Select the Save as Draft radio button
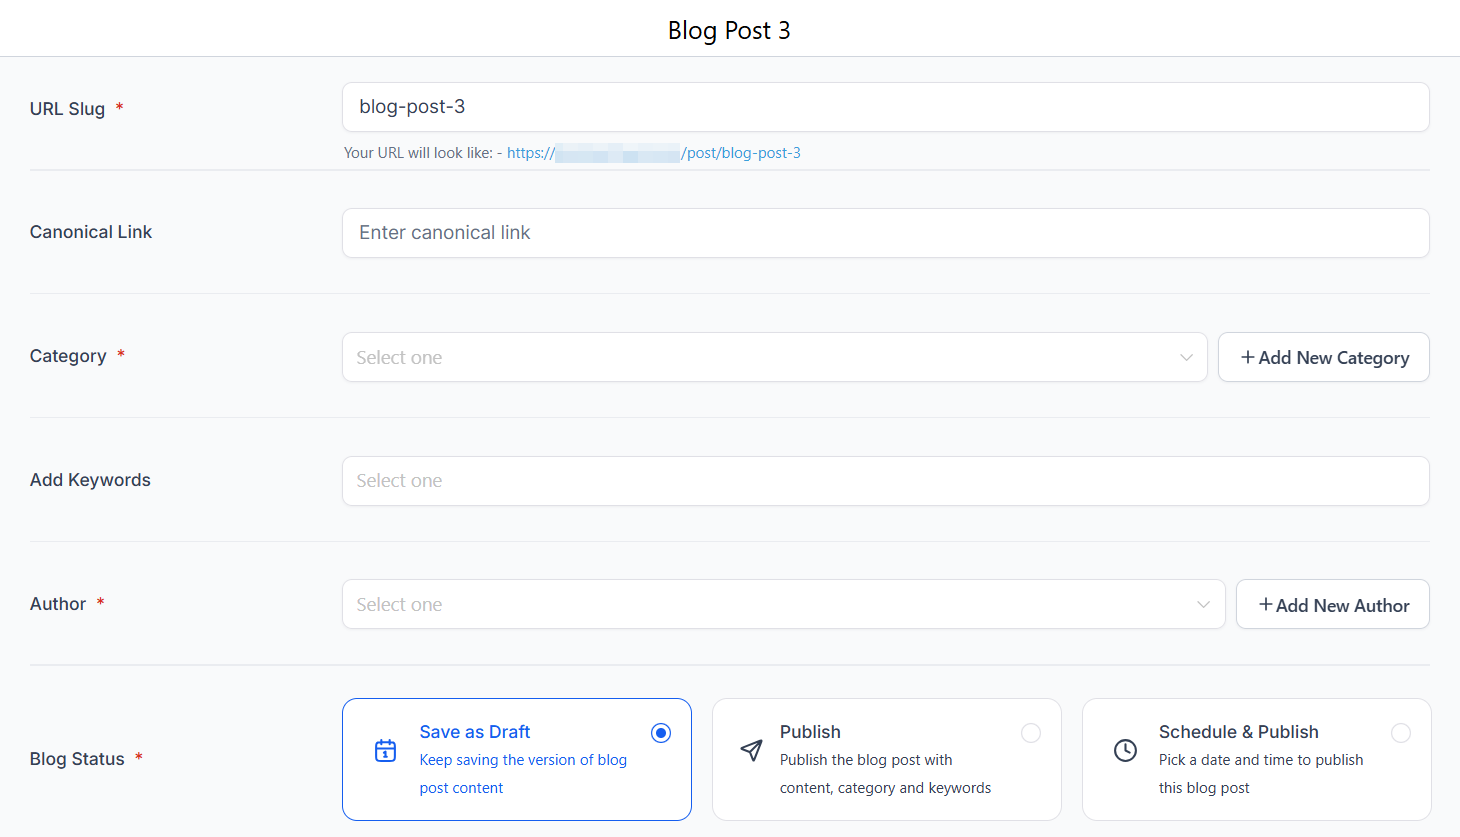Viewport: 1460px width, 837px height. point(661,733)
